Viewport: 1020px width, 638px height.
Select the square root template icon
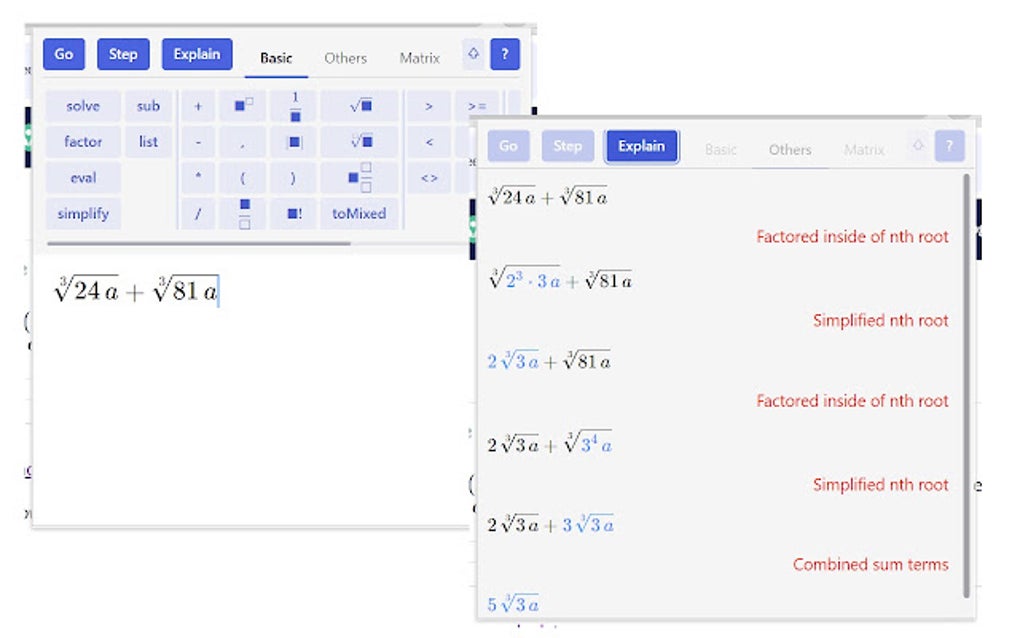pyautogui.click(x=360, y=106)
